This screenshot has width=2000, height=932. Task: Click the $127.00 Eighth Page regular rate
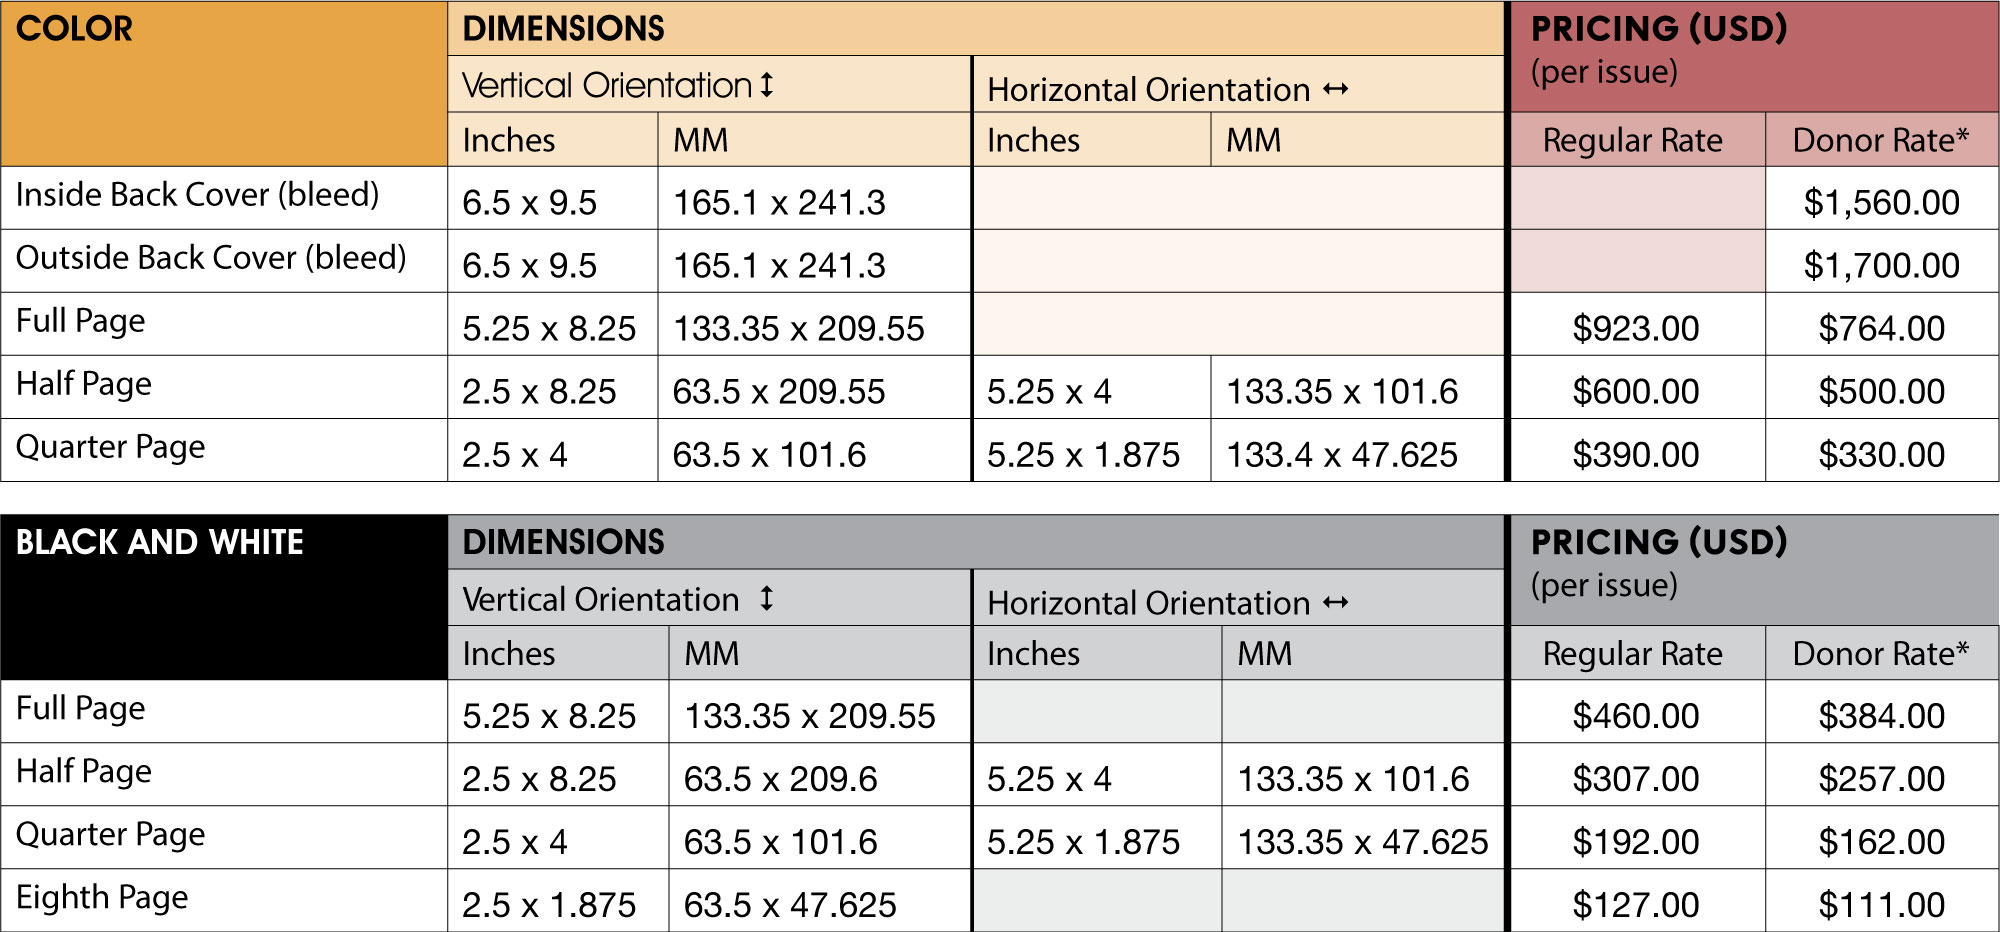pyautogui.click(x=1636, y=904)
